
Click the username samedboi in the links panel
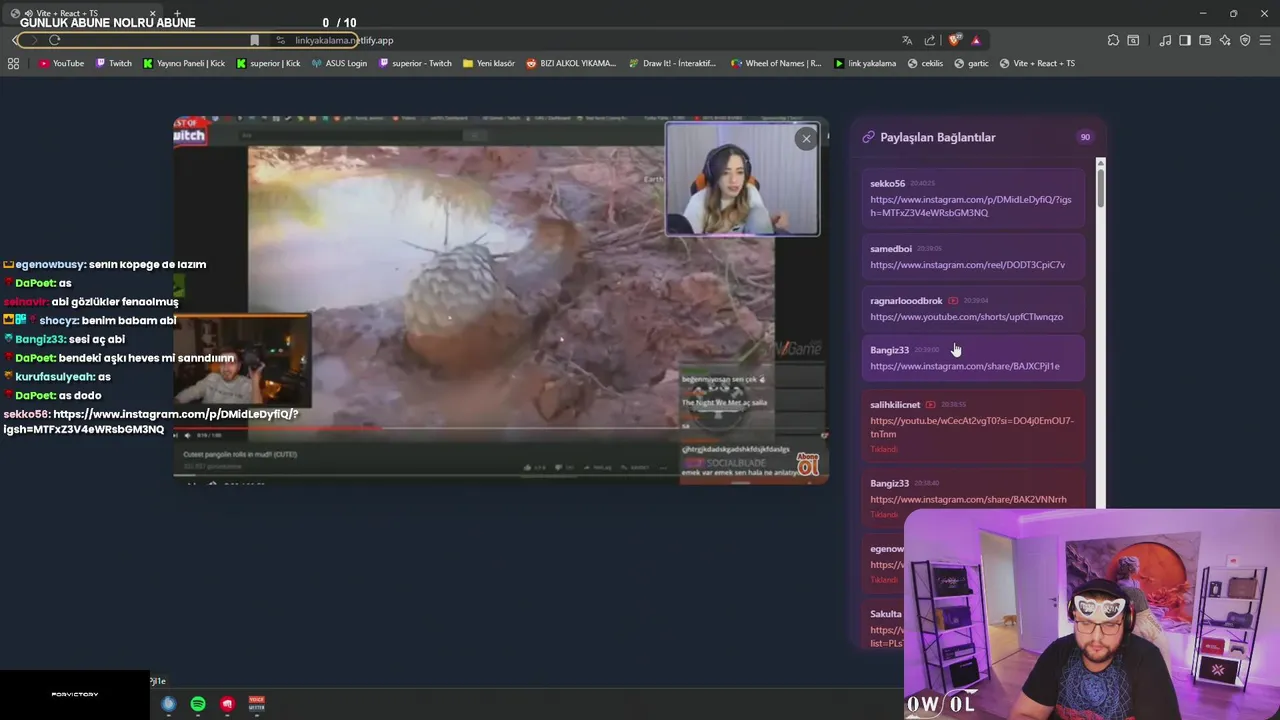tap(891, 249)
